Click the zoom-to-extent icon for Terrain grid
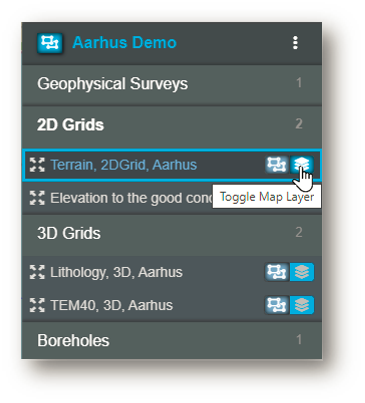Viewport: 365px width, 403px height. (37, 165)
